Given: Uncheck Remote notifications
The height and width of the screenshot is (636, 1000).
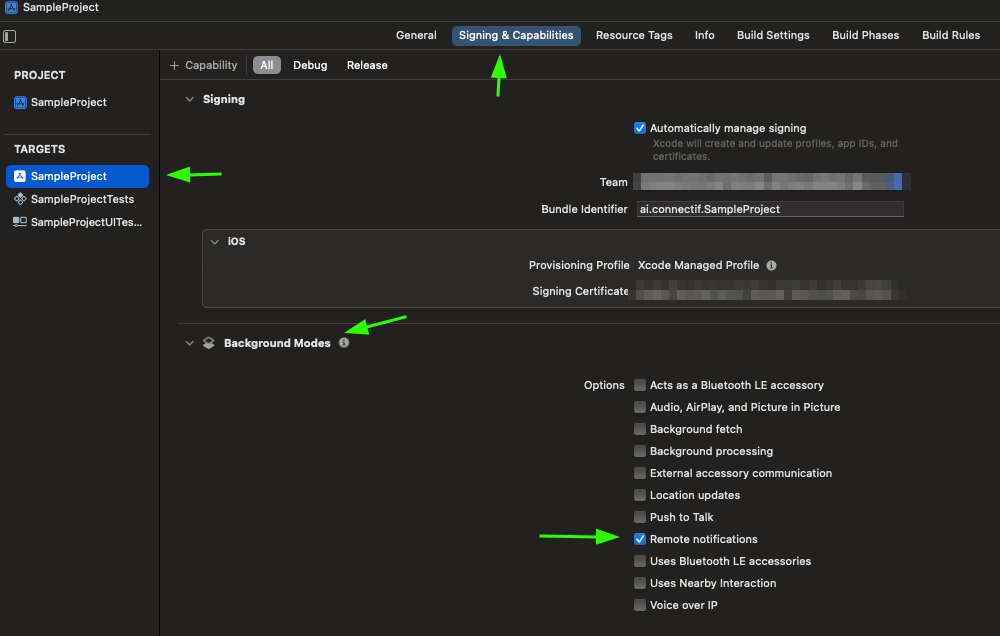Looking at the screenshot, I should pyautogui.click(x=640, y=539).
